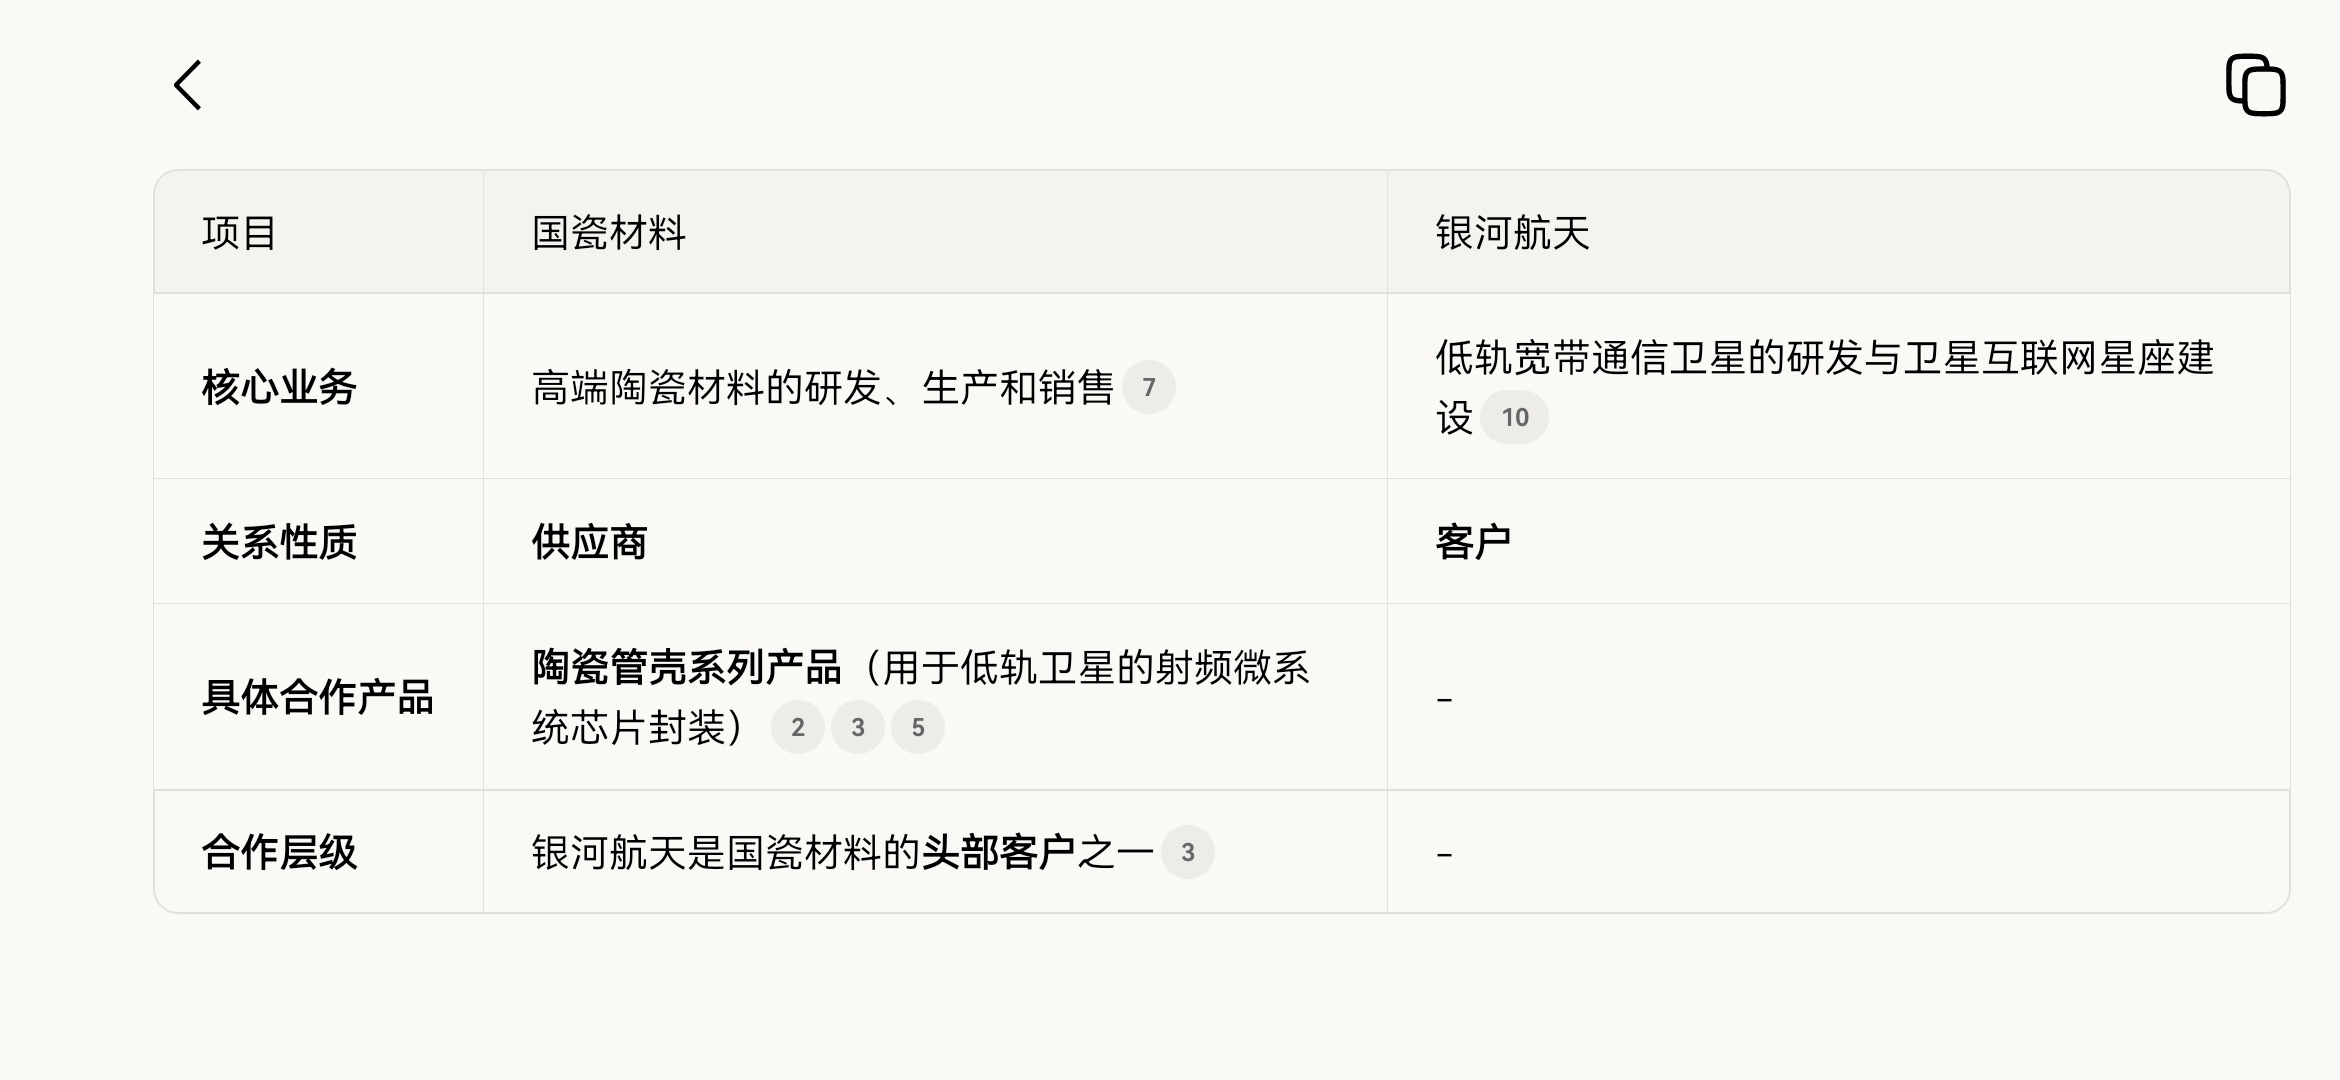Select the 项目 header cell

(239, 233)
